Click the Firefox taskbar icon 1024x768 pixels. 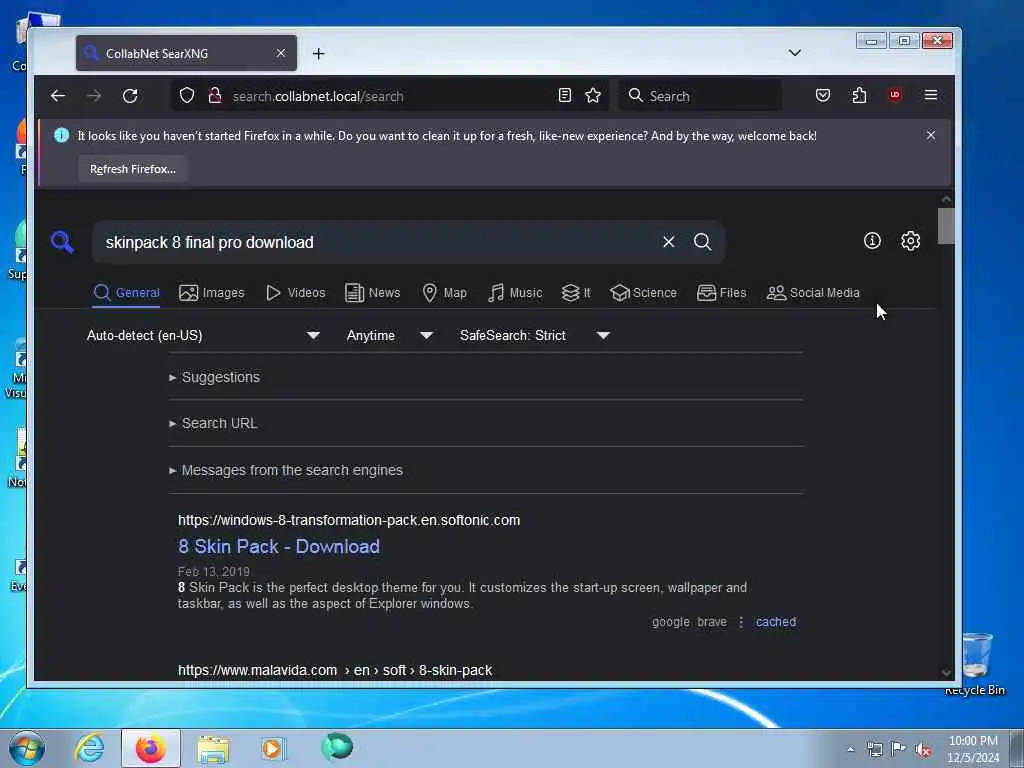[151, 748]
